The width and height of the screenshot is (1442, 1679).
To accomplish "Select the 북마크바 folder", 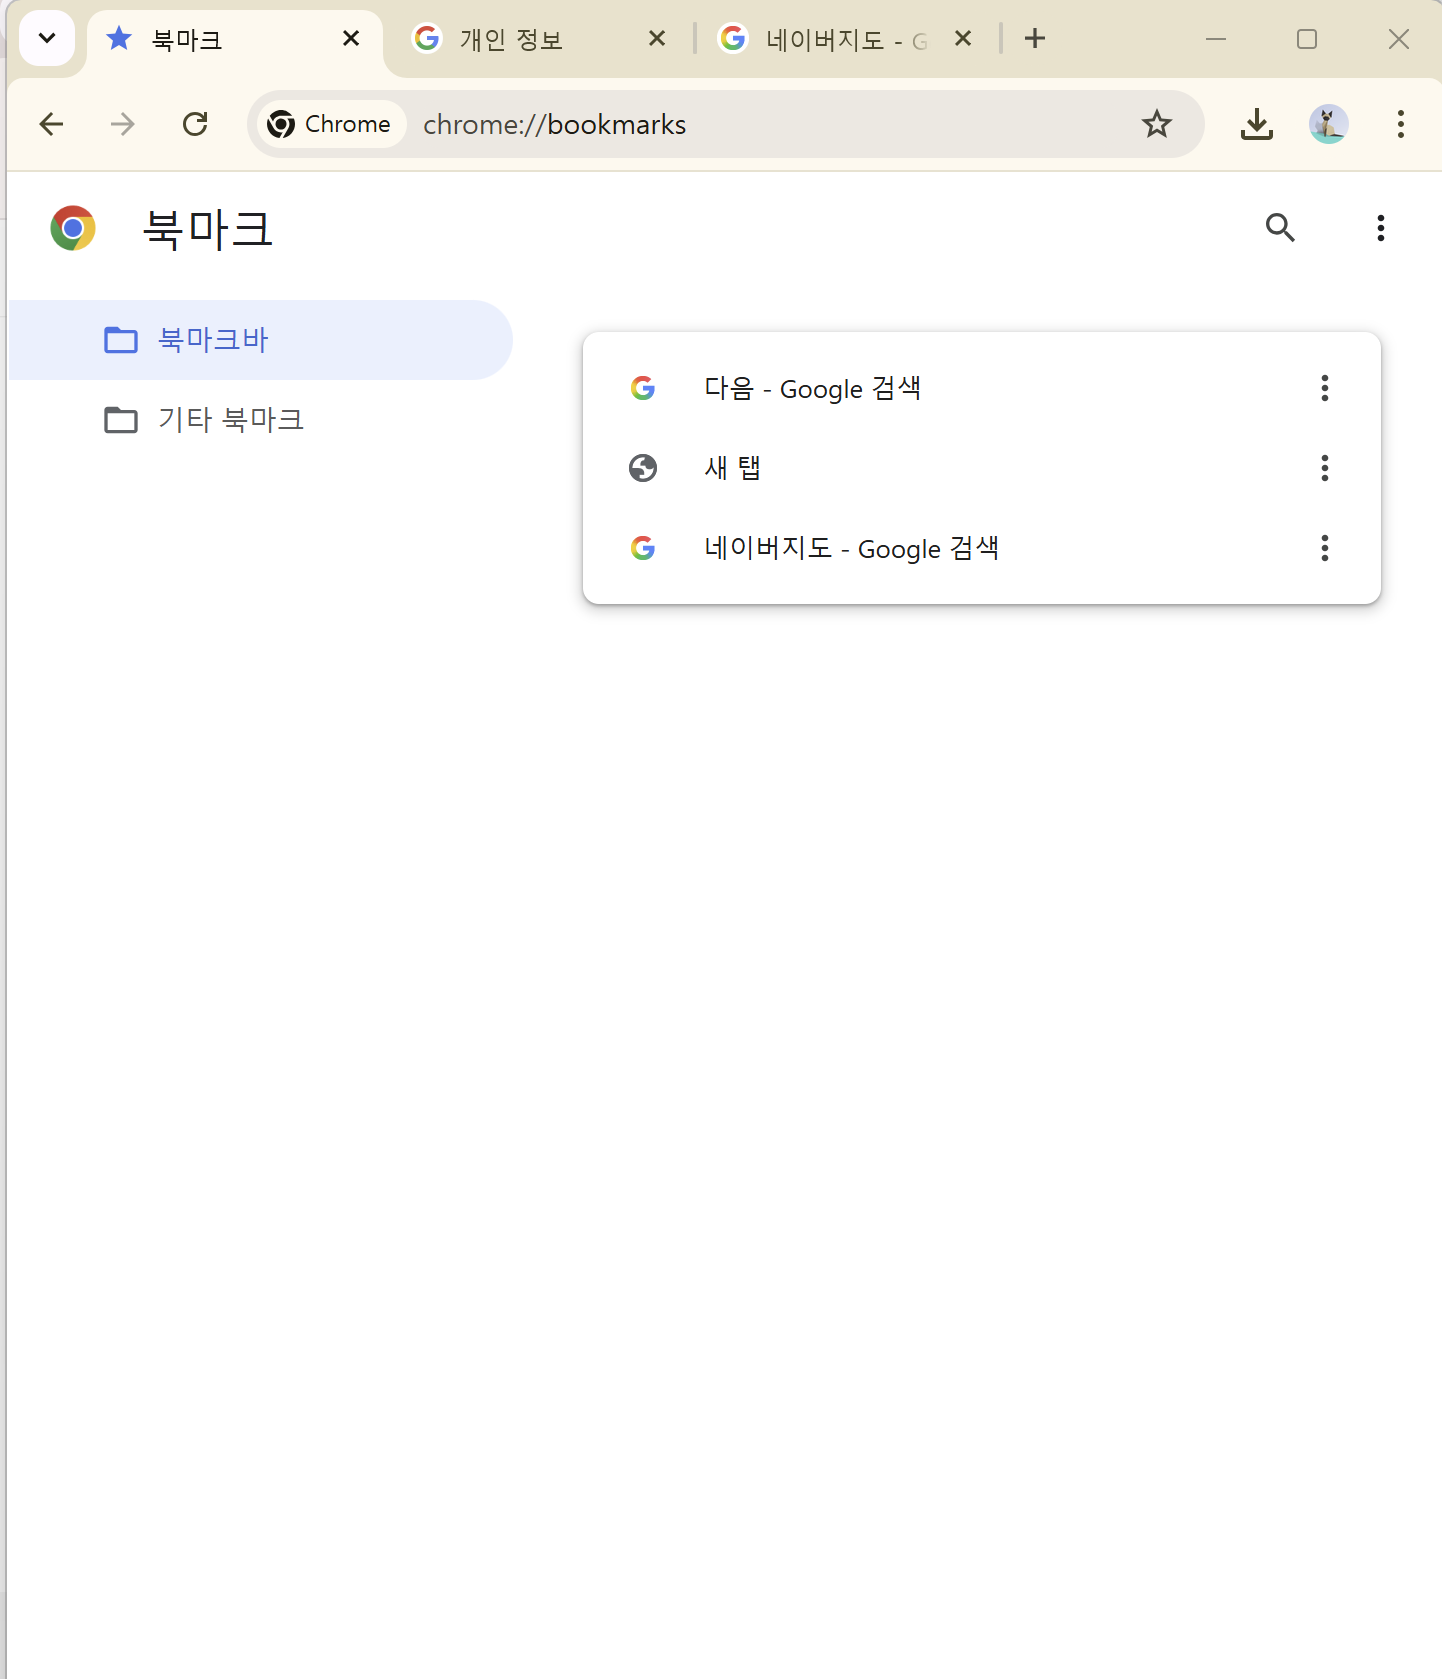I will pyautogui.click(x=261, y=340).
